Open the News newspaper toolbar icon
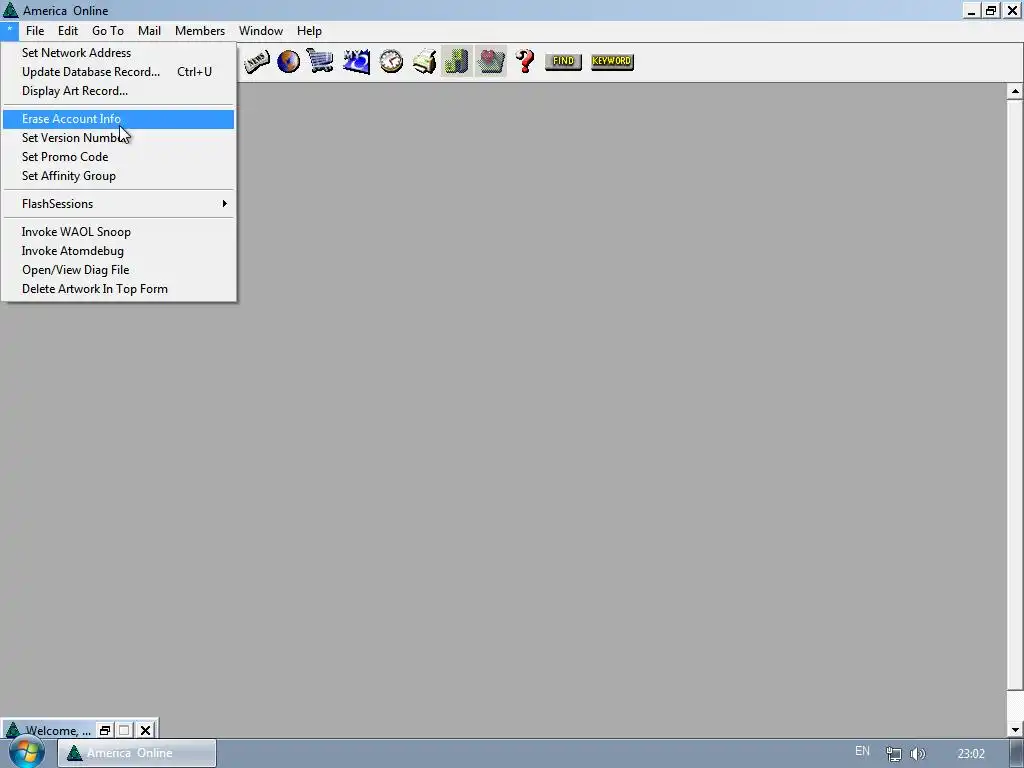This screenshot has width=1024, height=768. tap(257, 61)
